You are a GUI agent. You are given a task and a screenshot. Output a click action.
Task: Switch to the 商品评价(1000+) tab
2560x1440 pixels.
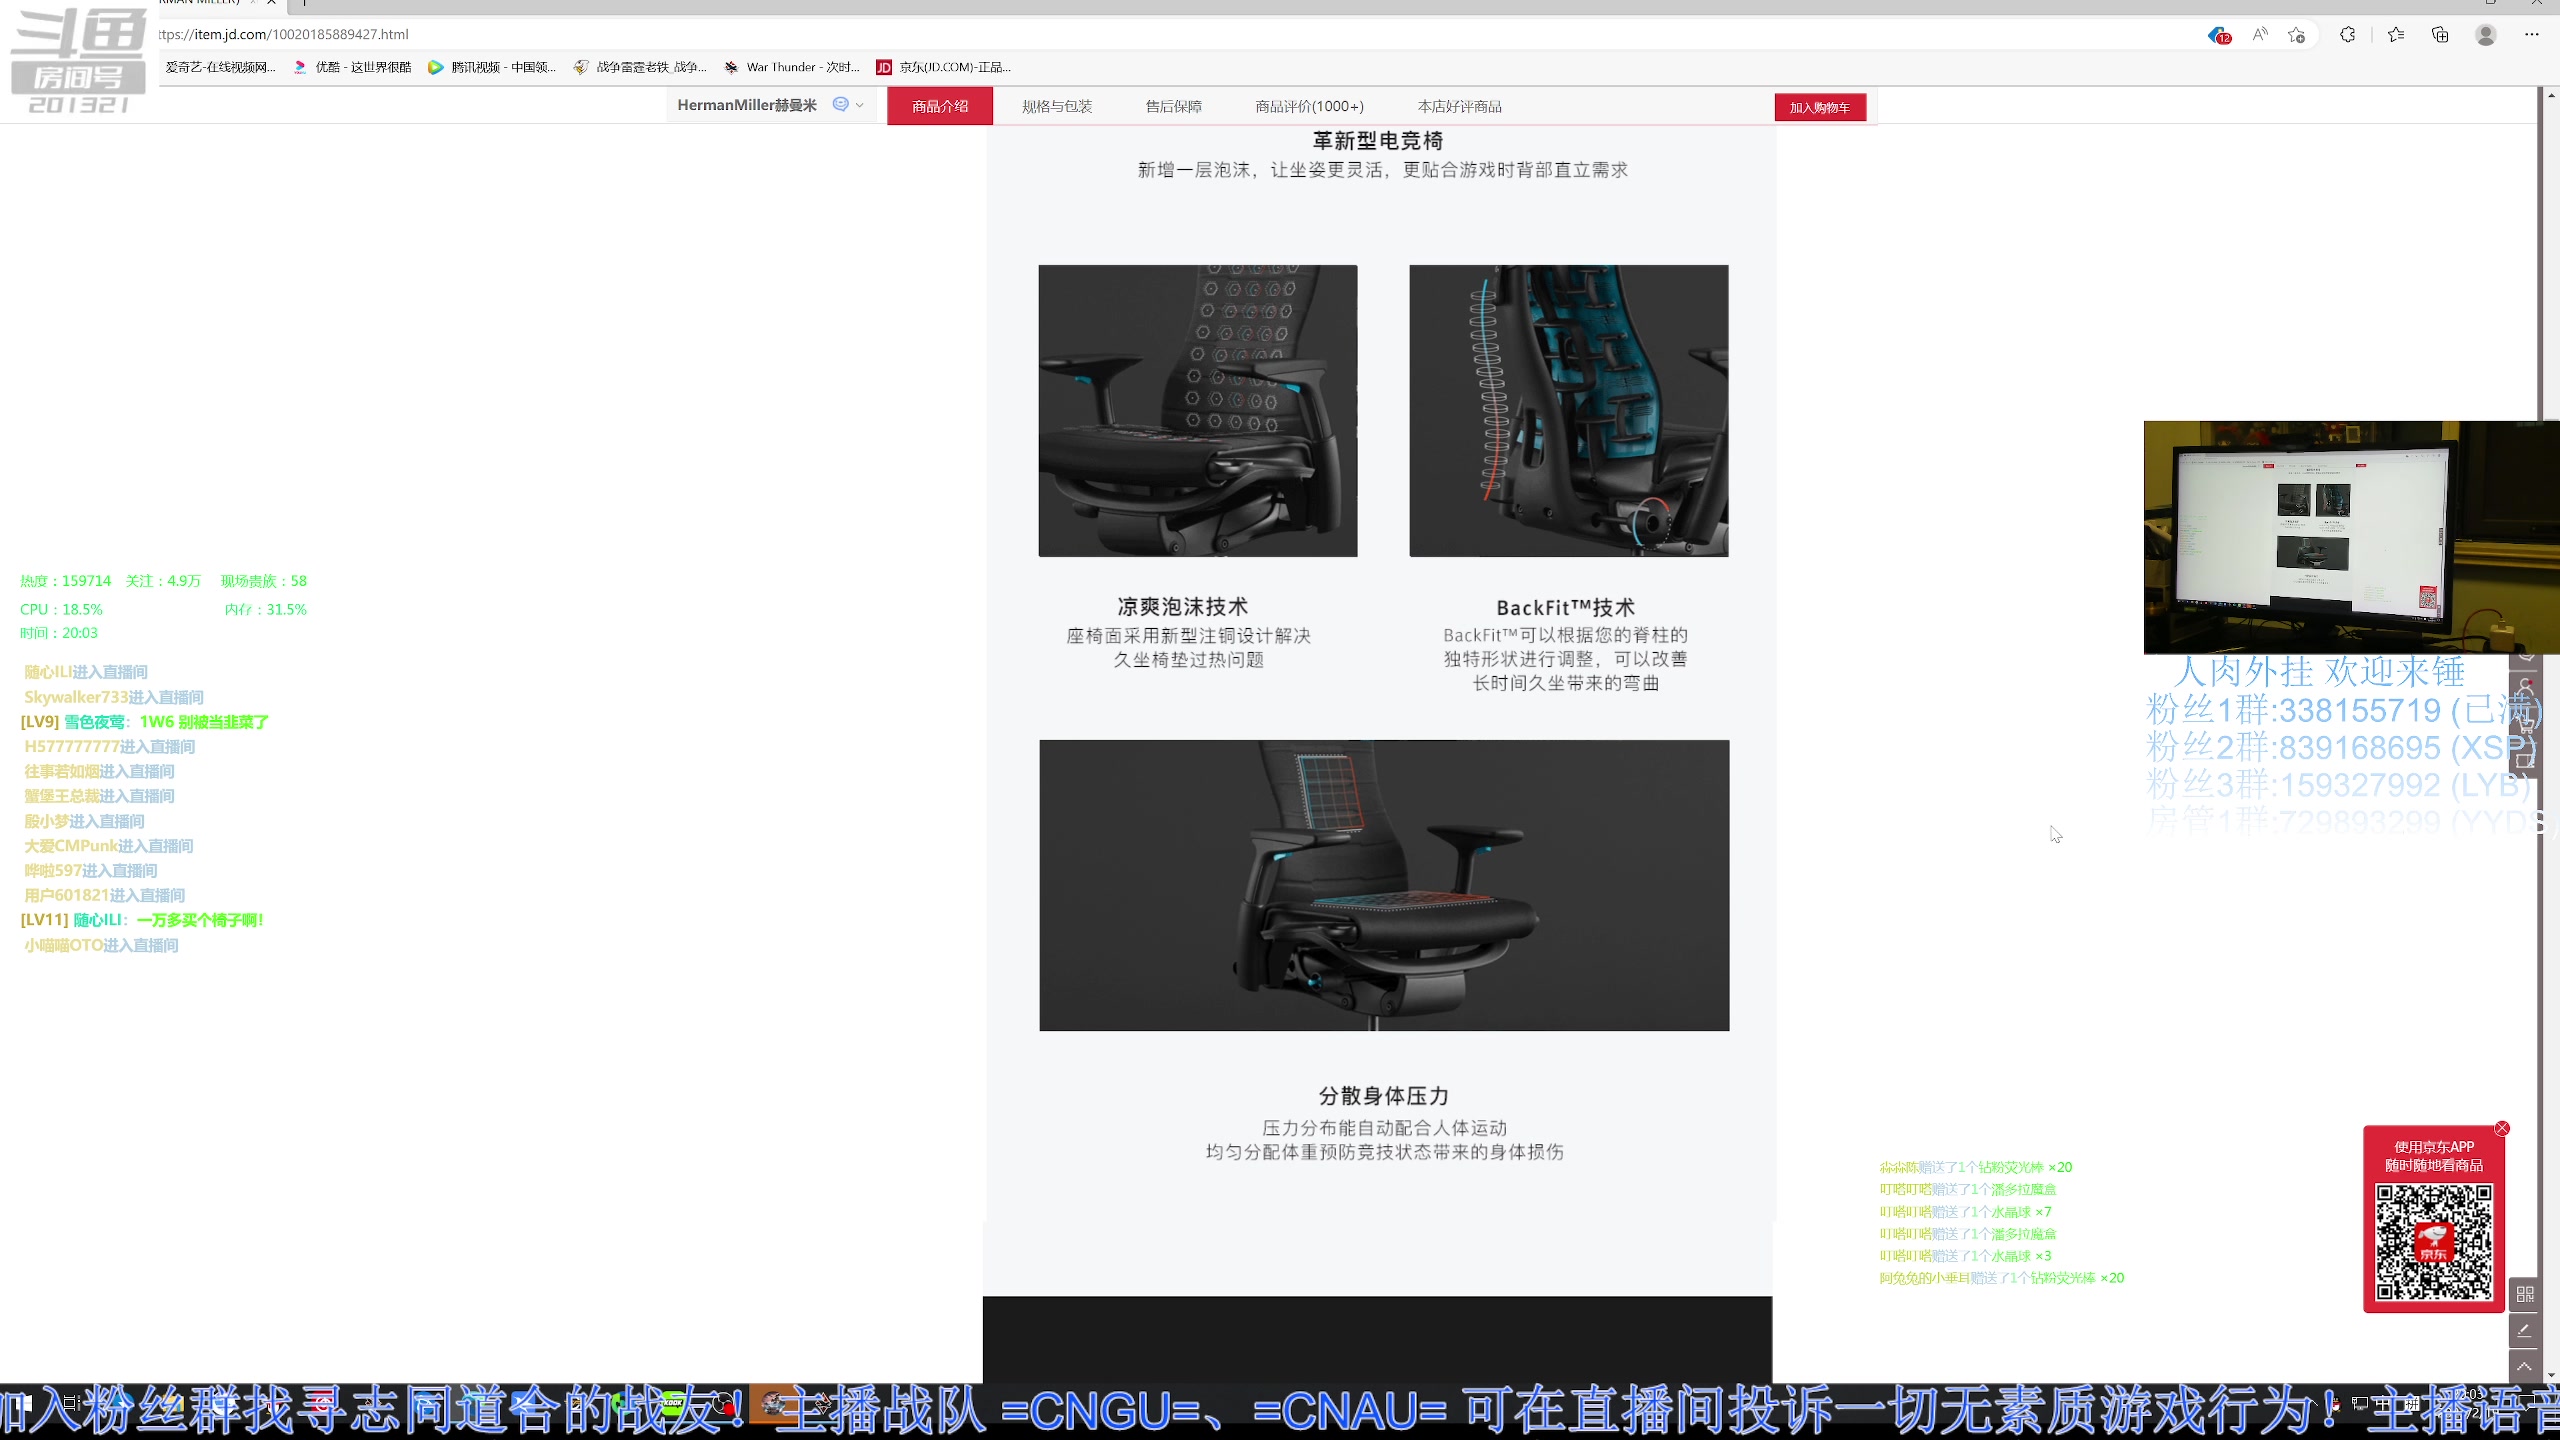pos(1308,105)
